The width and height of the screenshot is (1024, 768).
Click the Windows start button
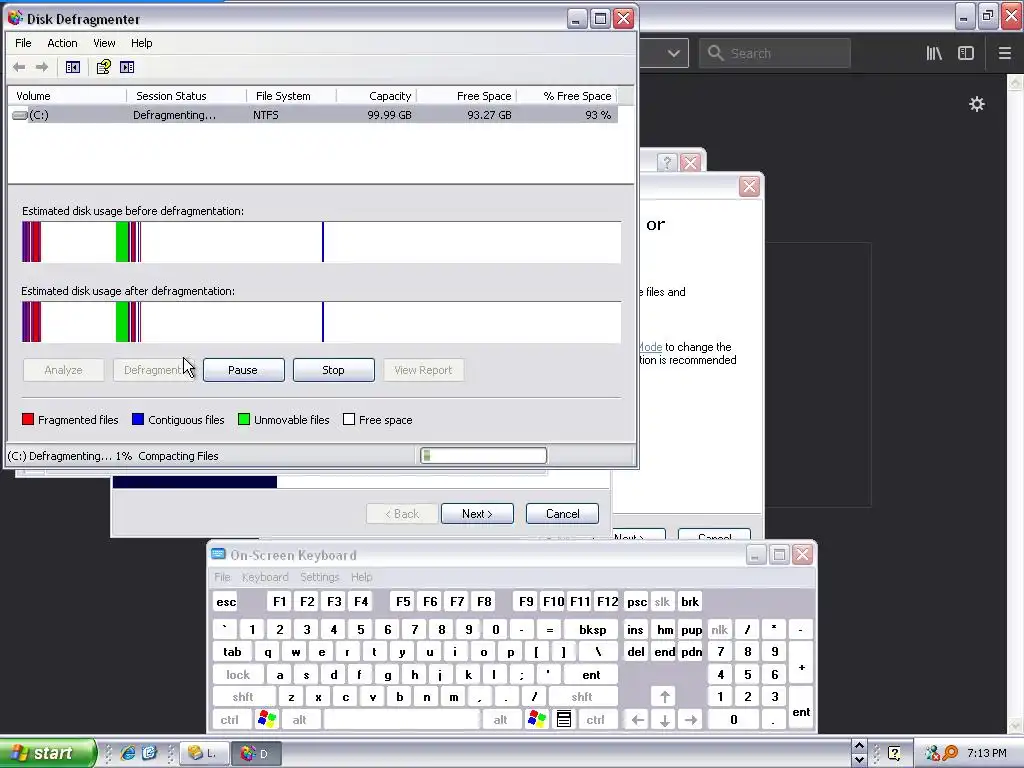47,753
